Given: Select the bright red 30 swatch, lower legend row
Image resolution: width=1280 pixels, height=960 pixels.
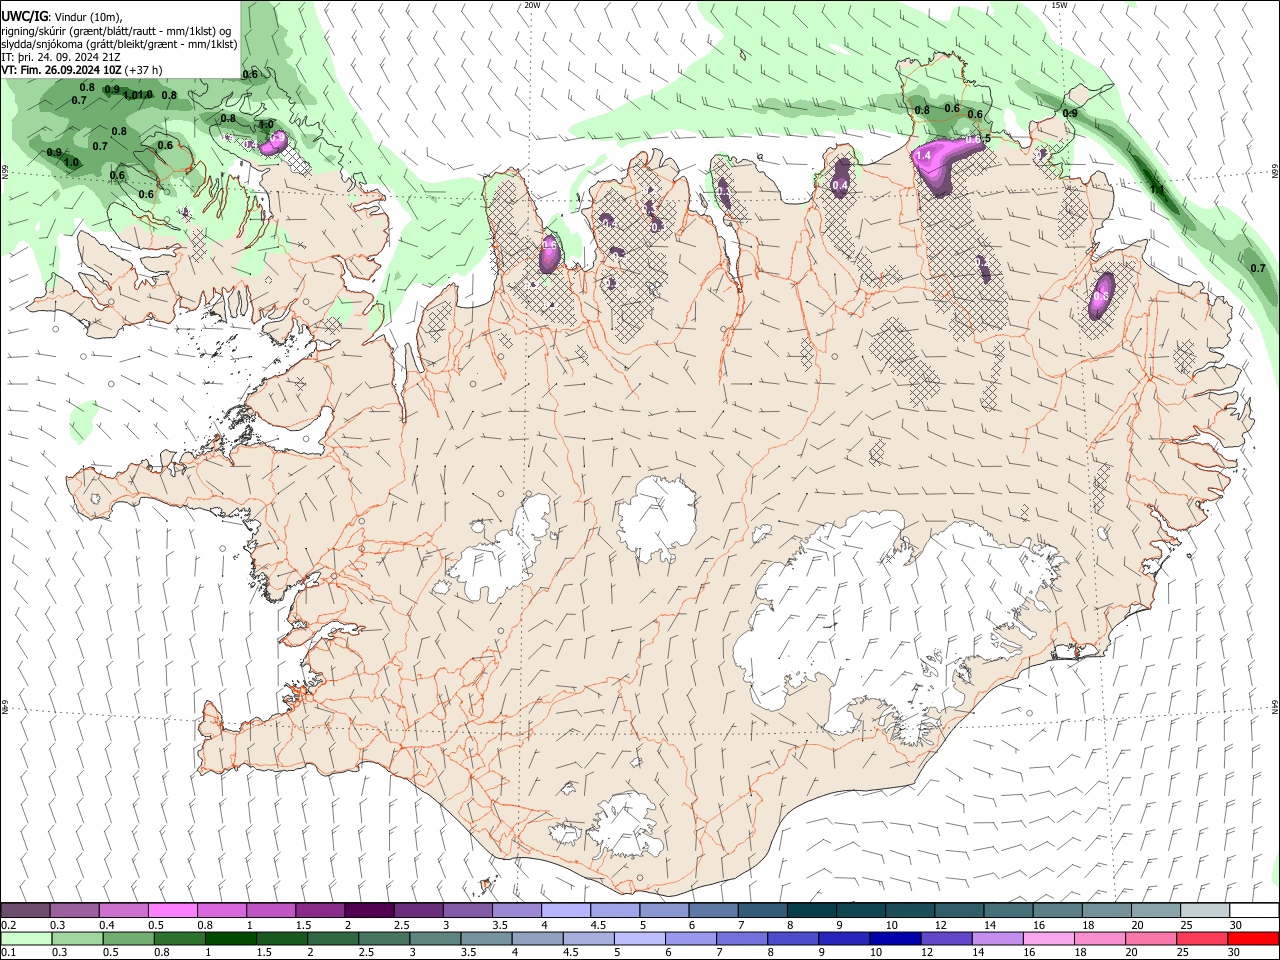Looking at the screenshot, I should pyautogui.click(x=1253, y=938).
